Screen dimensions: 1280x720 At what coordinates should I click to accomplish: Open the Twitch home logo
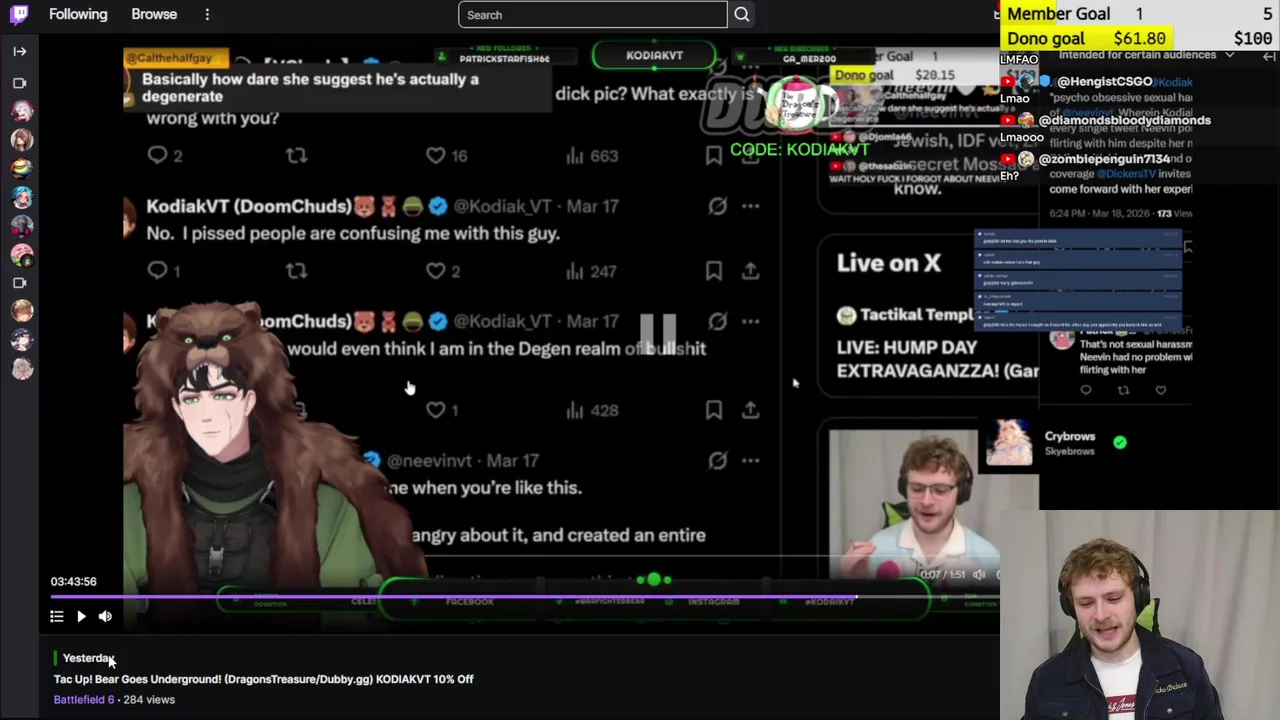[19, 14]
